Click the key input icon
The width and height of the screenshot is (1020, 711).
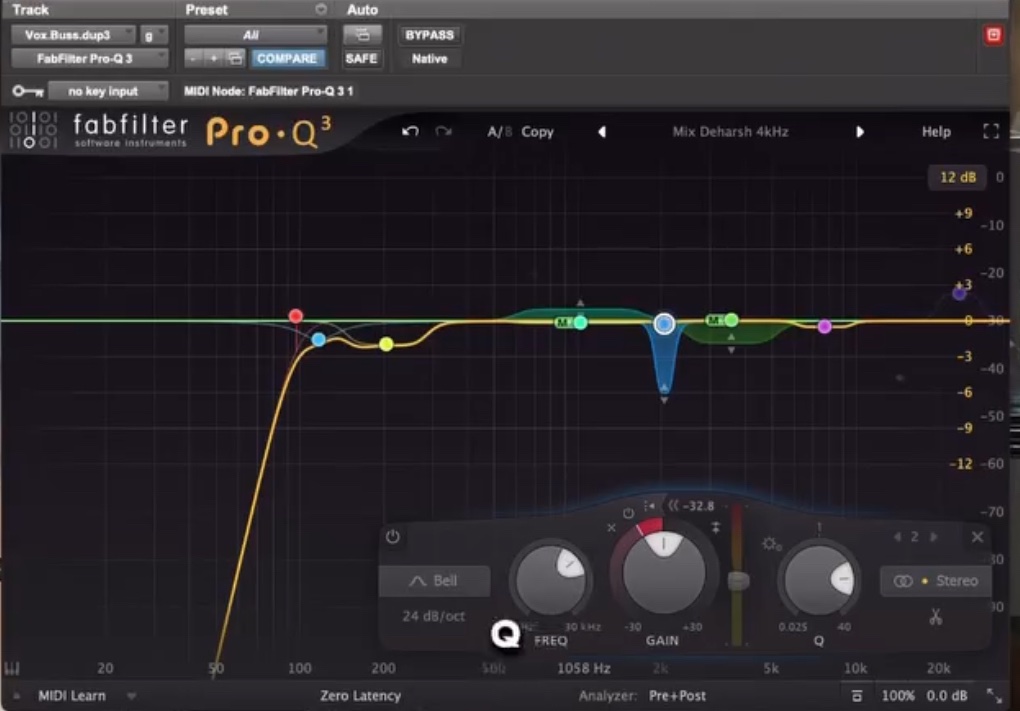point(27,91)
